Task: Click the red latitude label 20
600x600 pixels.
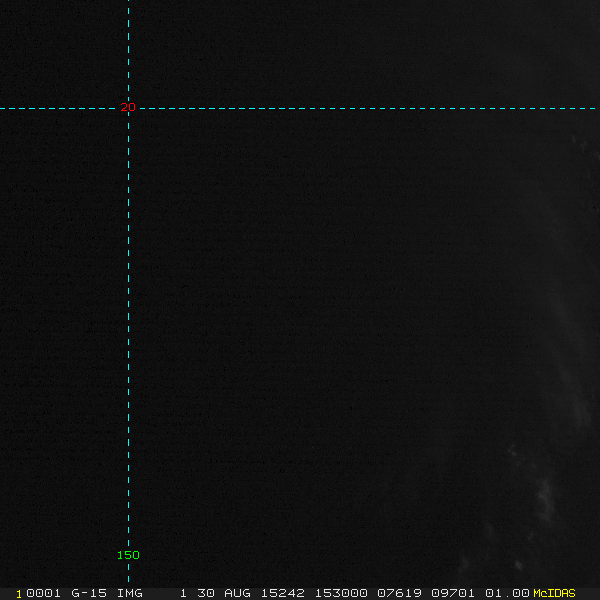Action: coord(128,107)
